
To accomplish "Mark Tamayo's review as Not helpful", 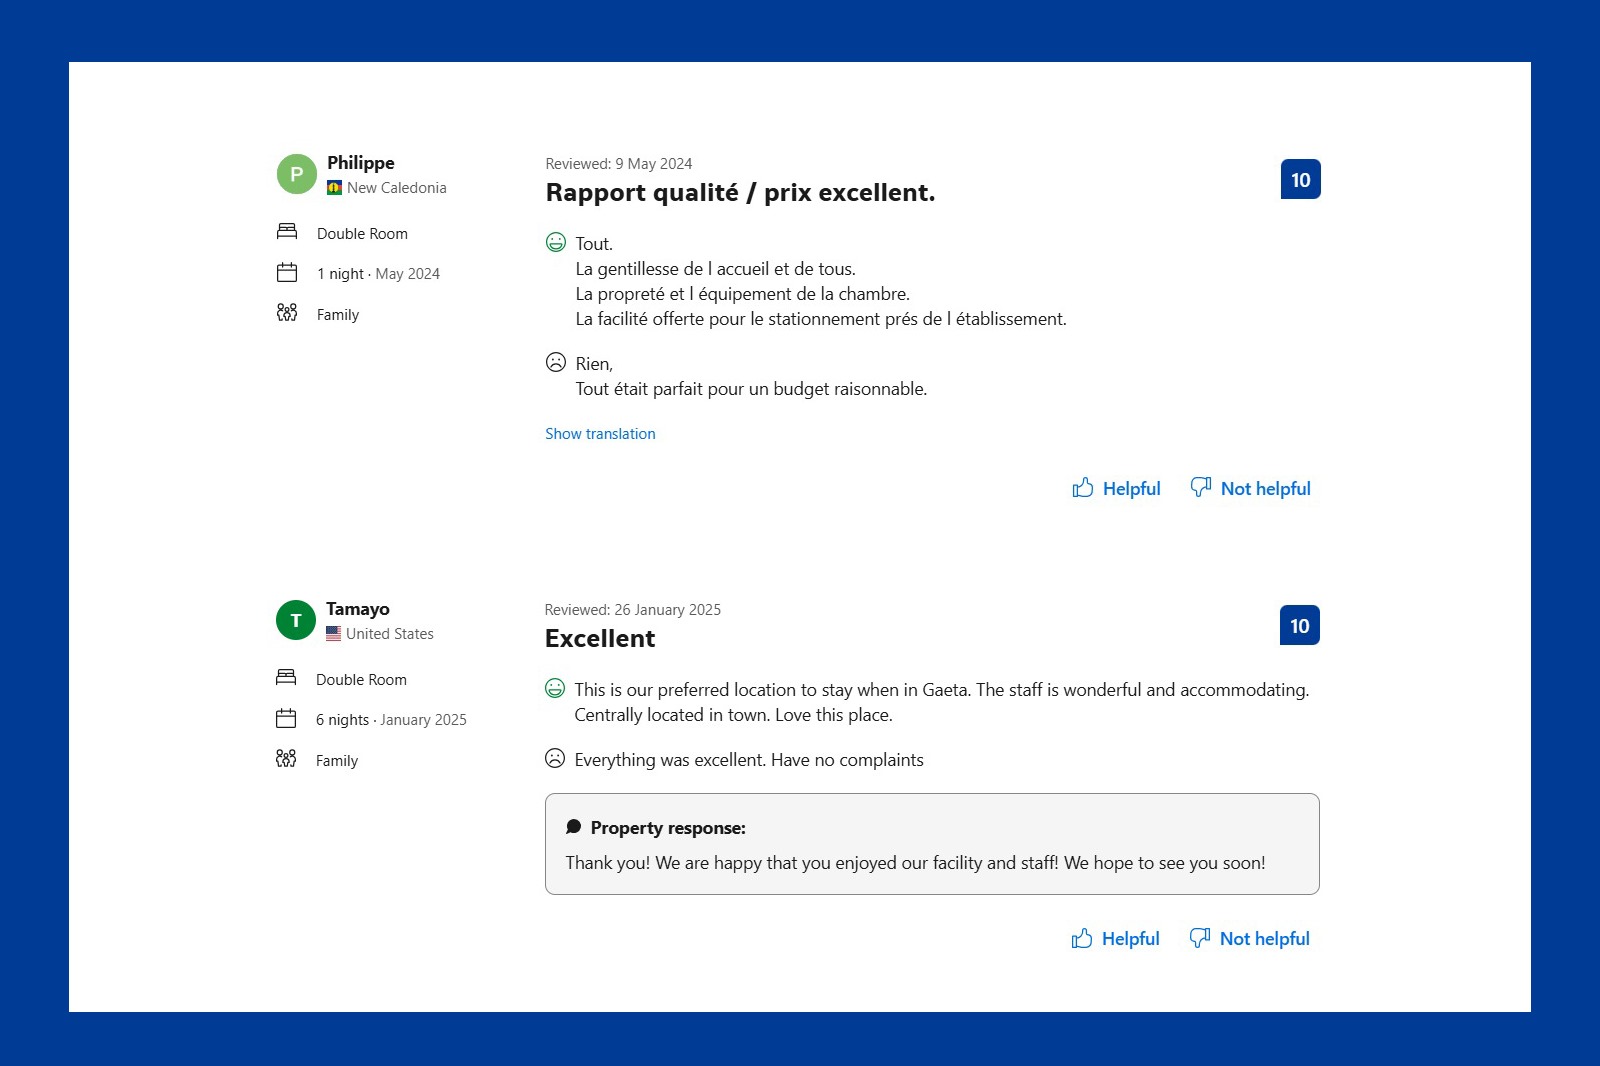I will click(1249, 938).
